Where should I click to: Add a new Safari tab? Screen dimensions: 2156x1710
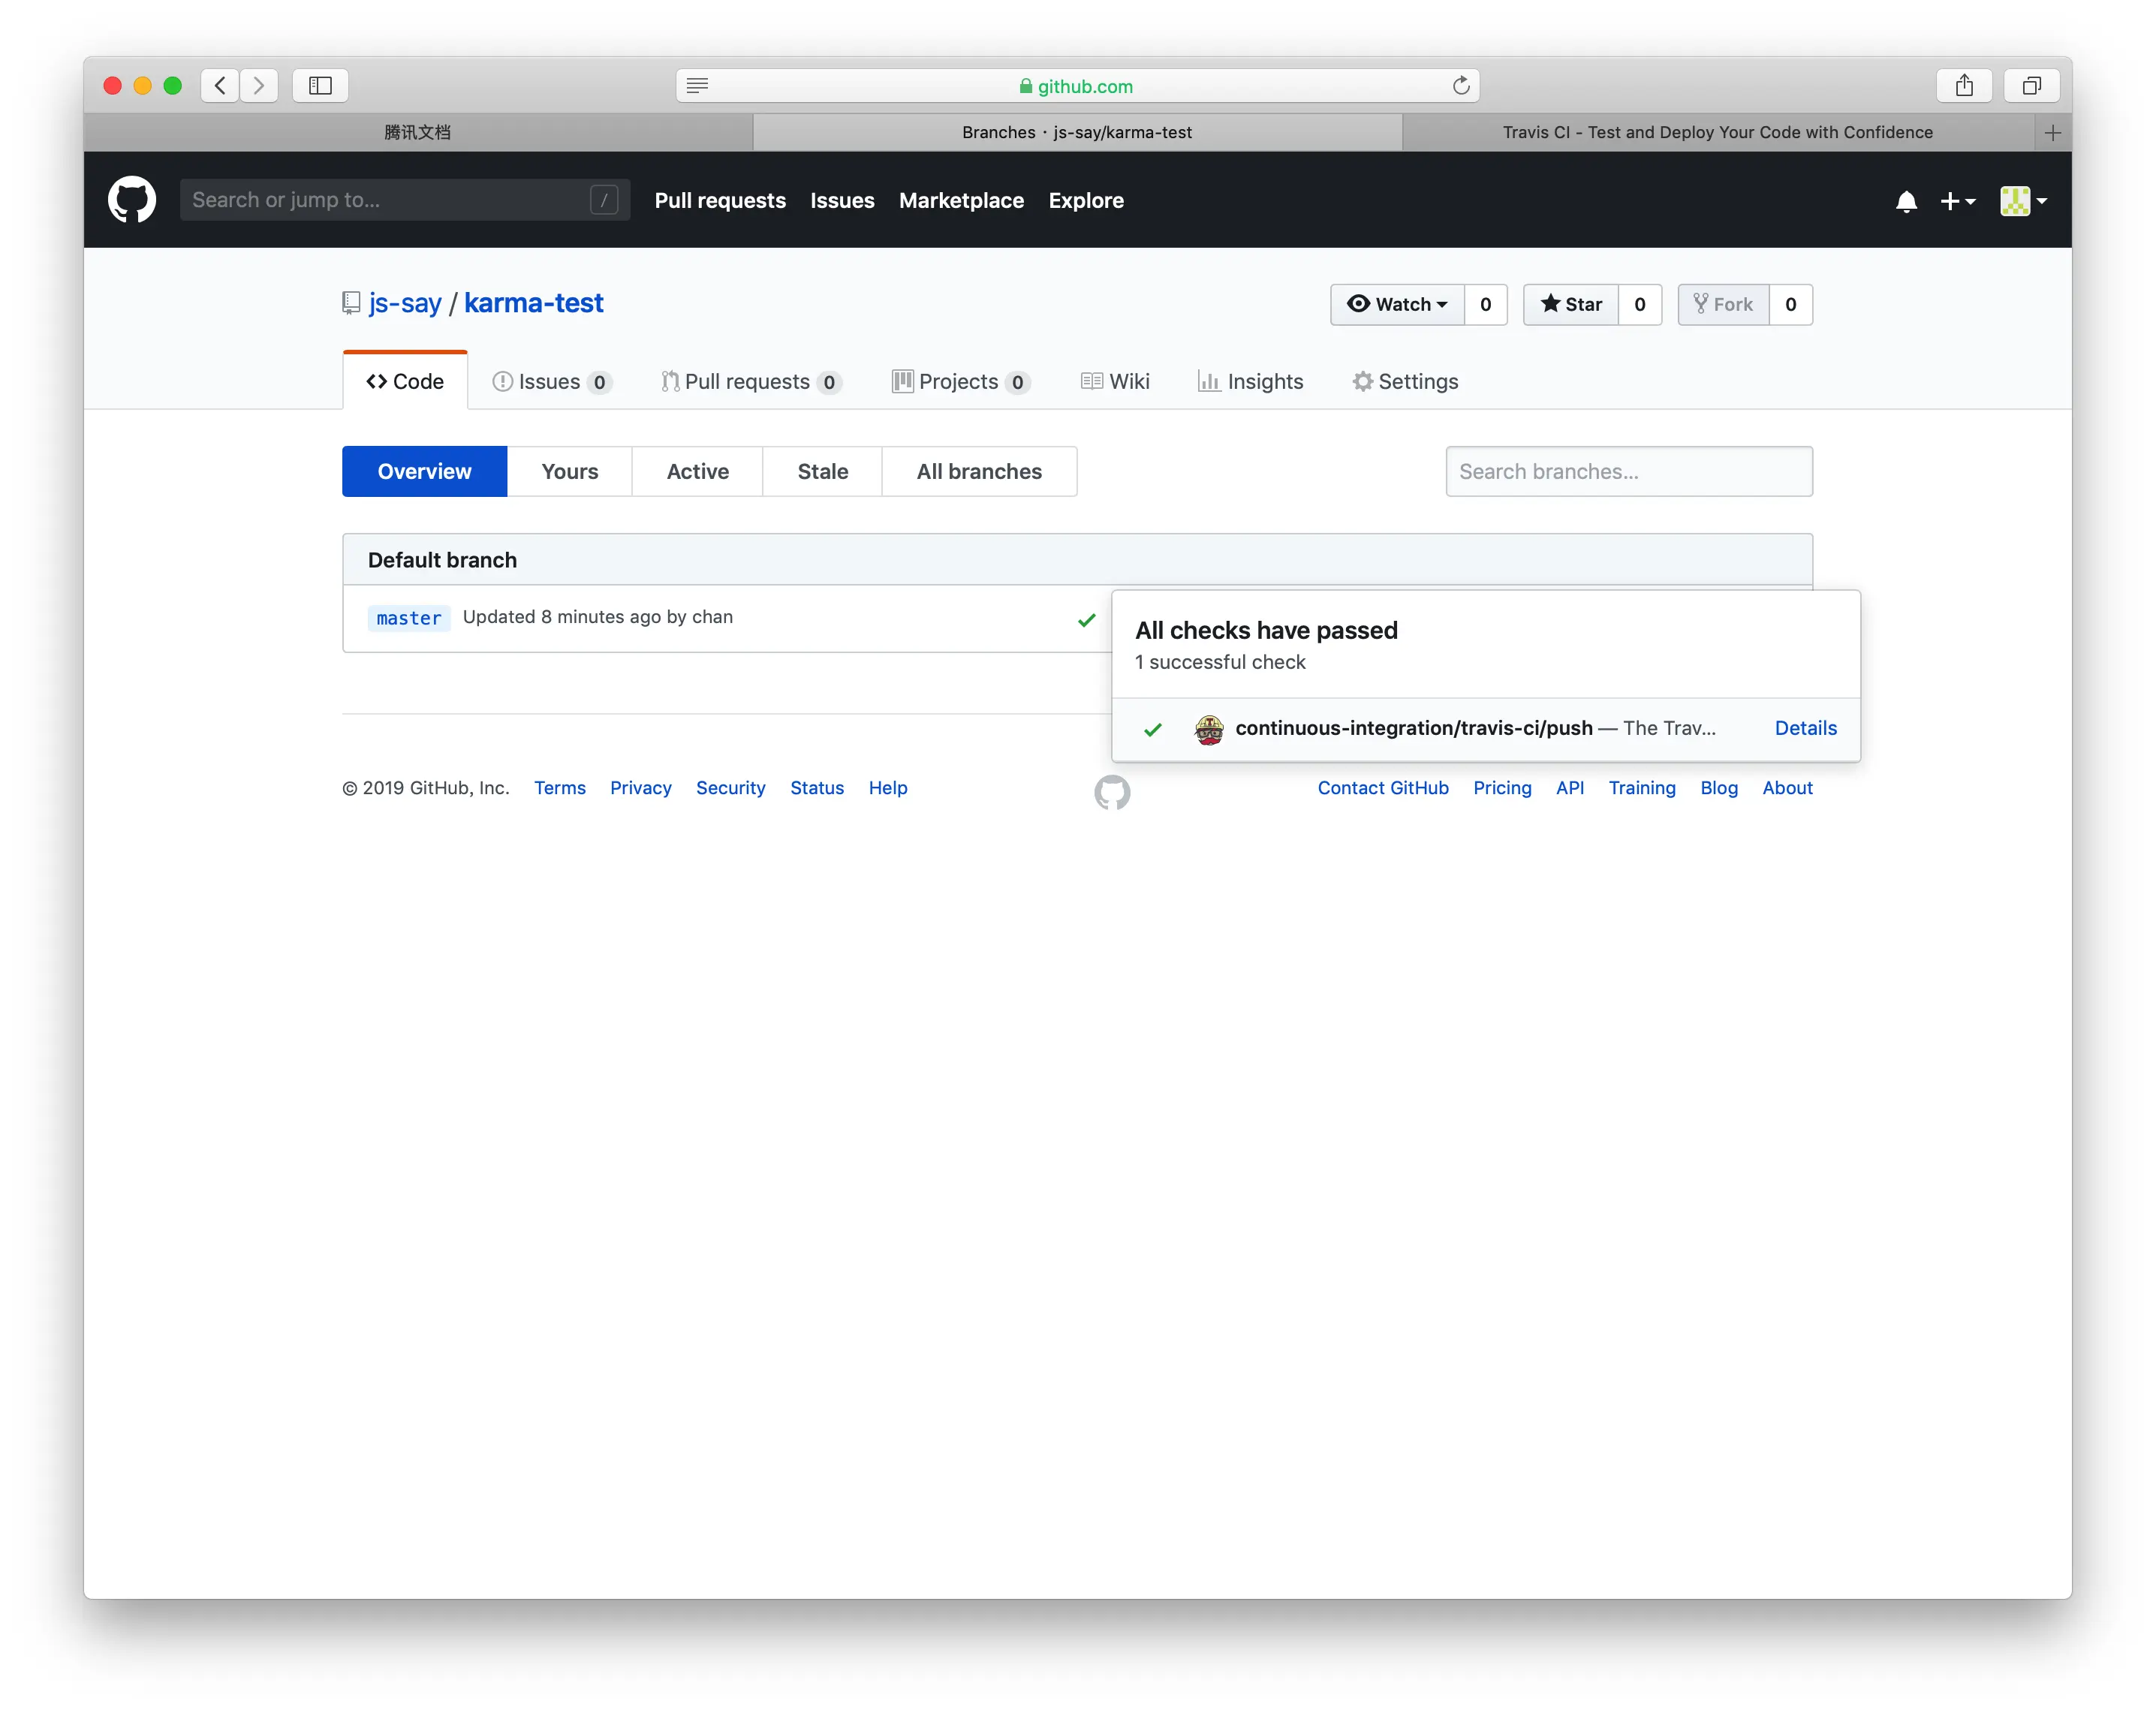click(2053, 132)
